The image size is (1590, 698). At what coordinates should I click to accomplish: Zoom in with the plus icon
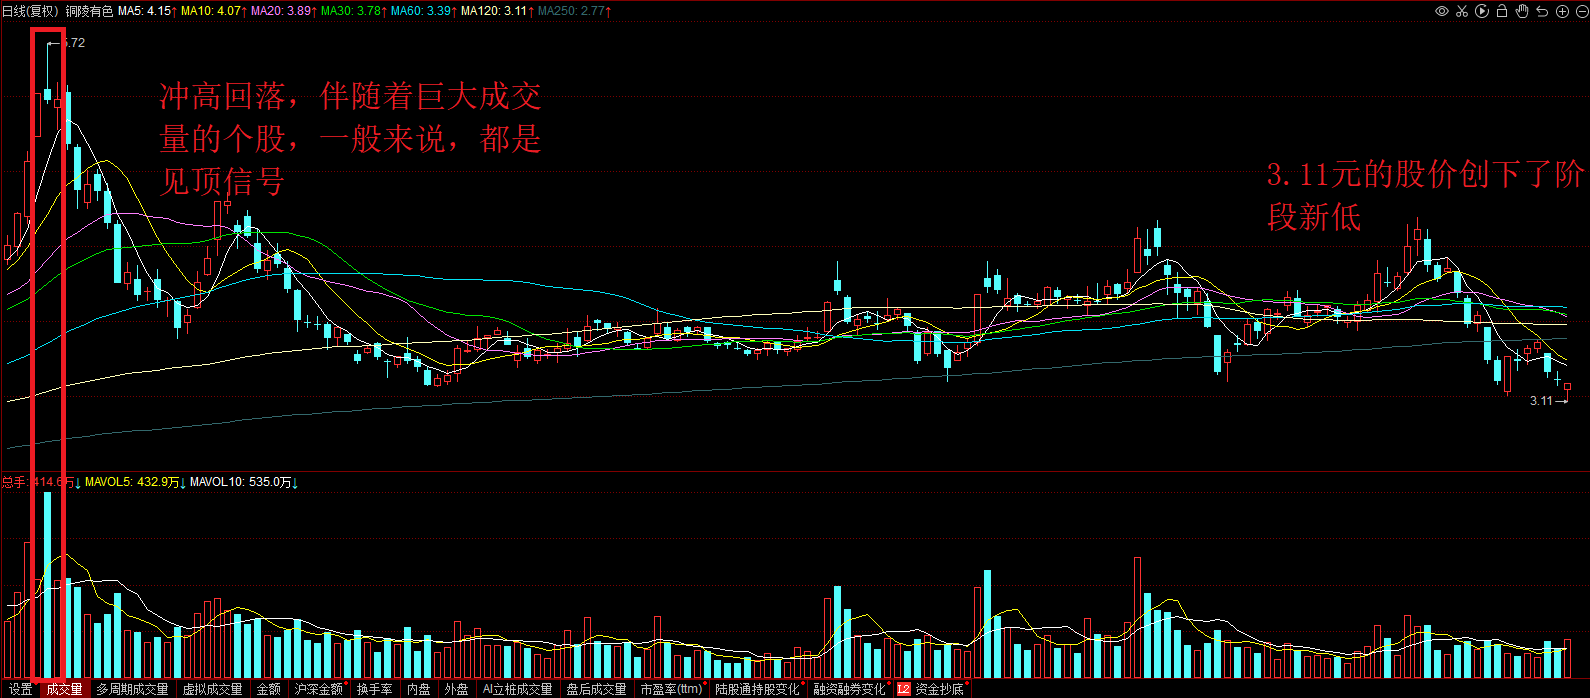point(1562,11)
